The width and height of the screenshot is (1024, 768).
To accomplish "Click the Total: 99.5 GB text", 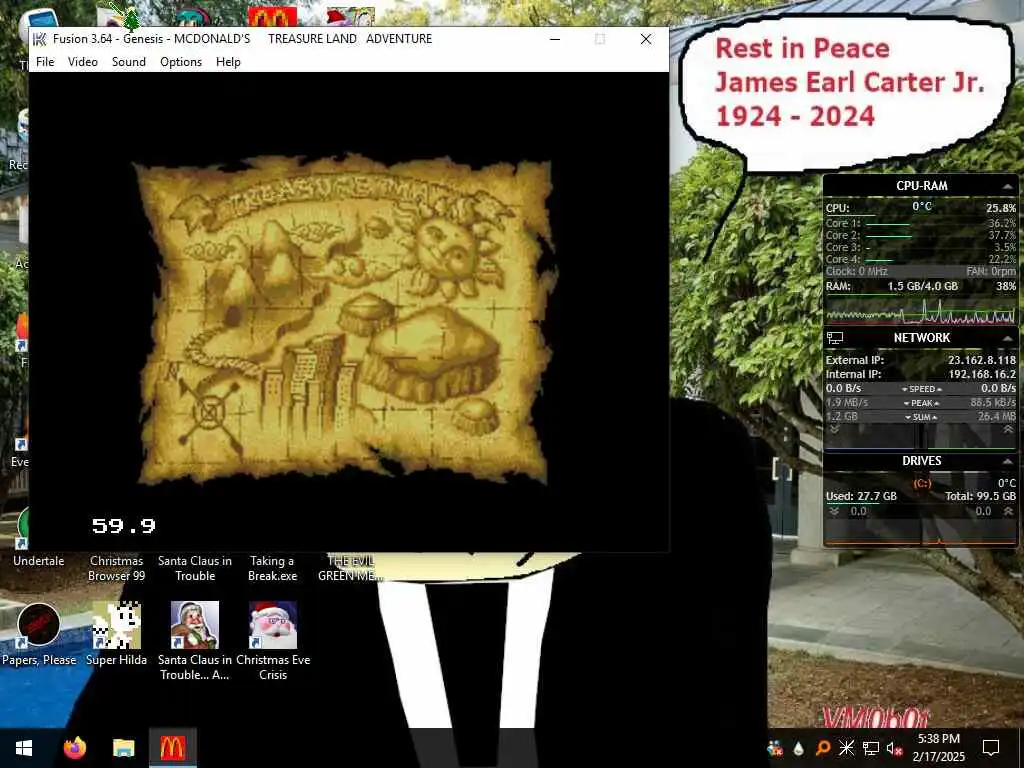I will (980, 496).
